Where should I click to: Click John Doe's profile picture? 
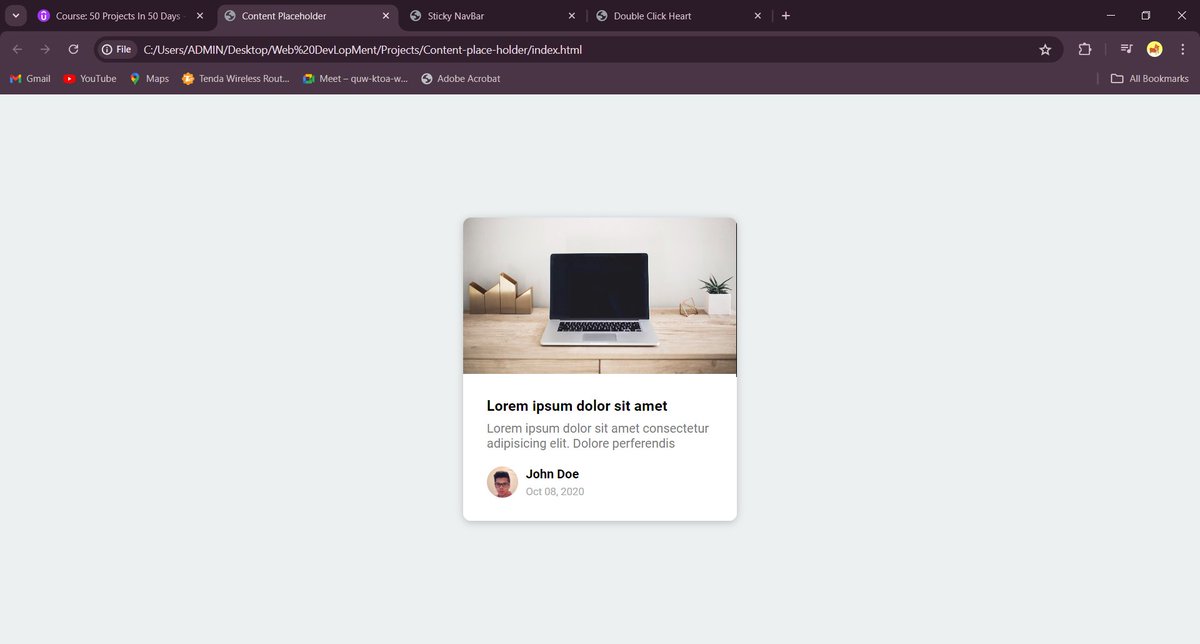(502, 482)
